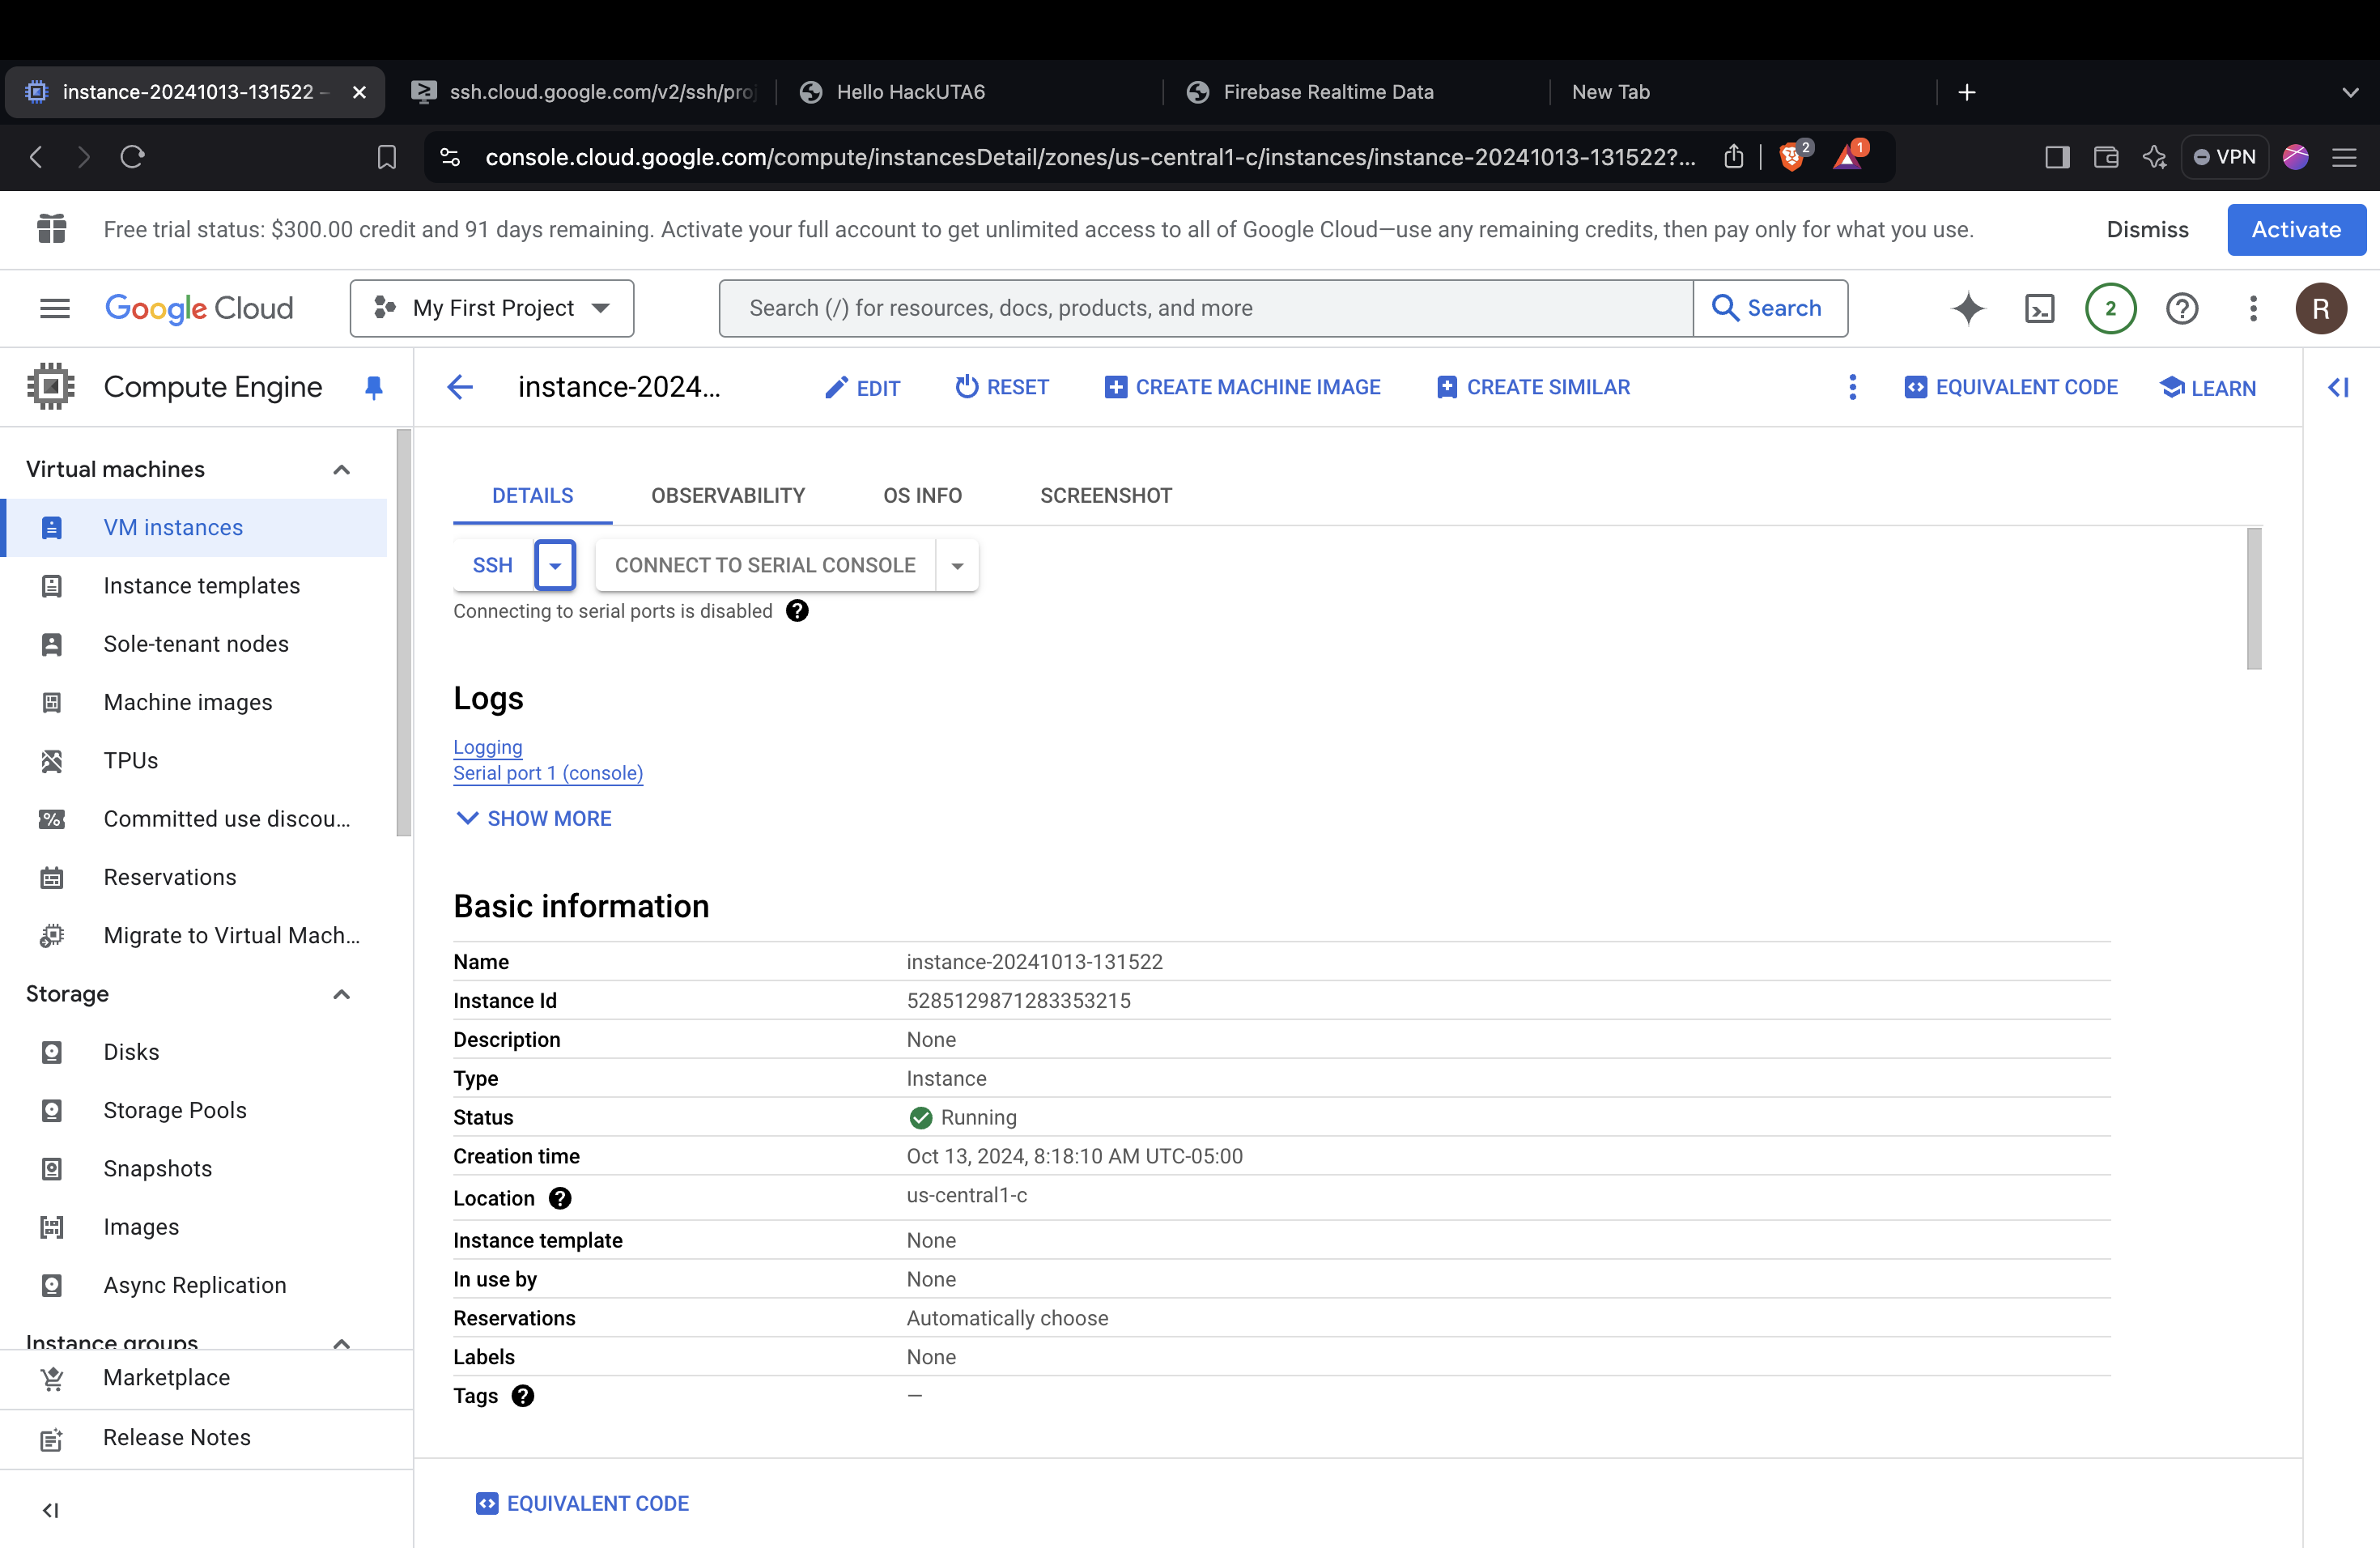Toggle the browser VPN button
Screen dimensions: 2380x1548
click(x=2225, y=157)
